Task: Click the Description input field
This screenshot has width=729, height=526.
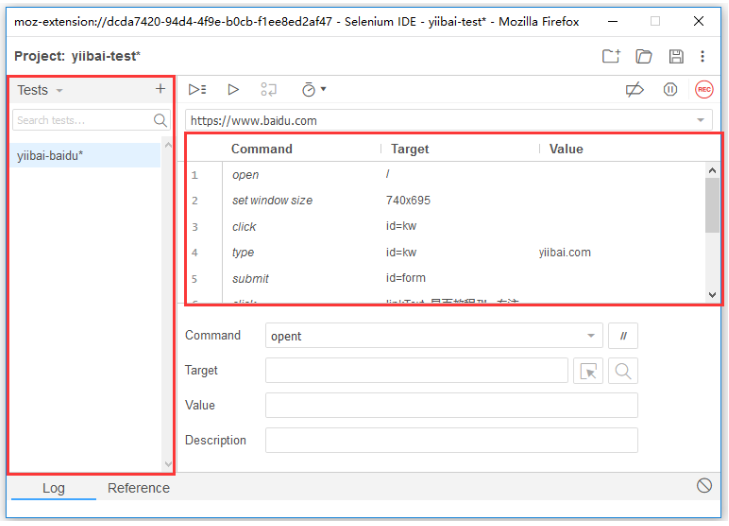Action: [x=451, y=440]
